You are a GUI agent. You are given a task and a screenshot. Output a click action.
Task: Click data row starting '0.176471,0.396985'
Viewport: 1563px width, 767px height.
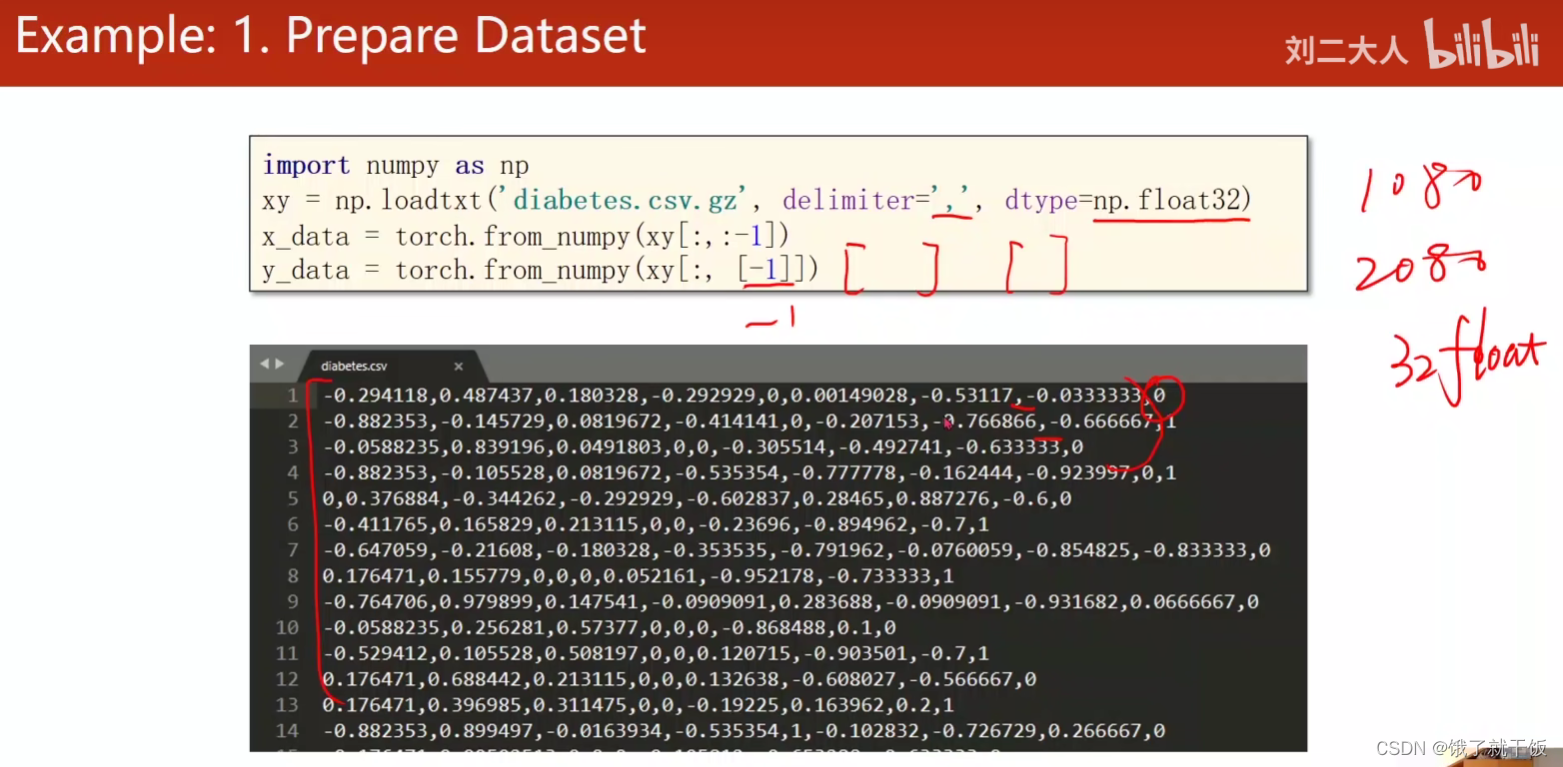pyautogui.click(x=638, y=705)
